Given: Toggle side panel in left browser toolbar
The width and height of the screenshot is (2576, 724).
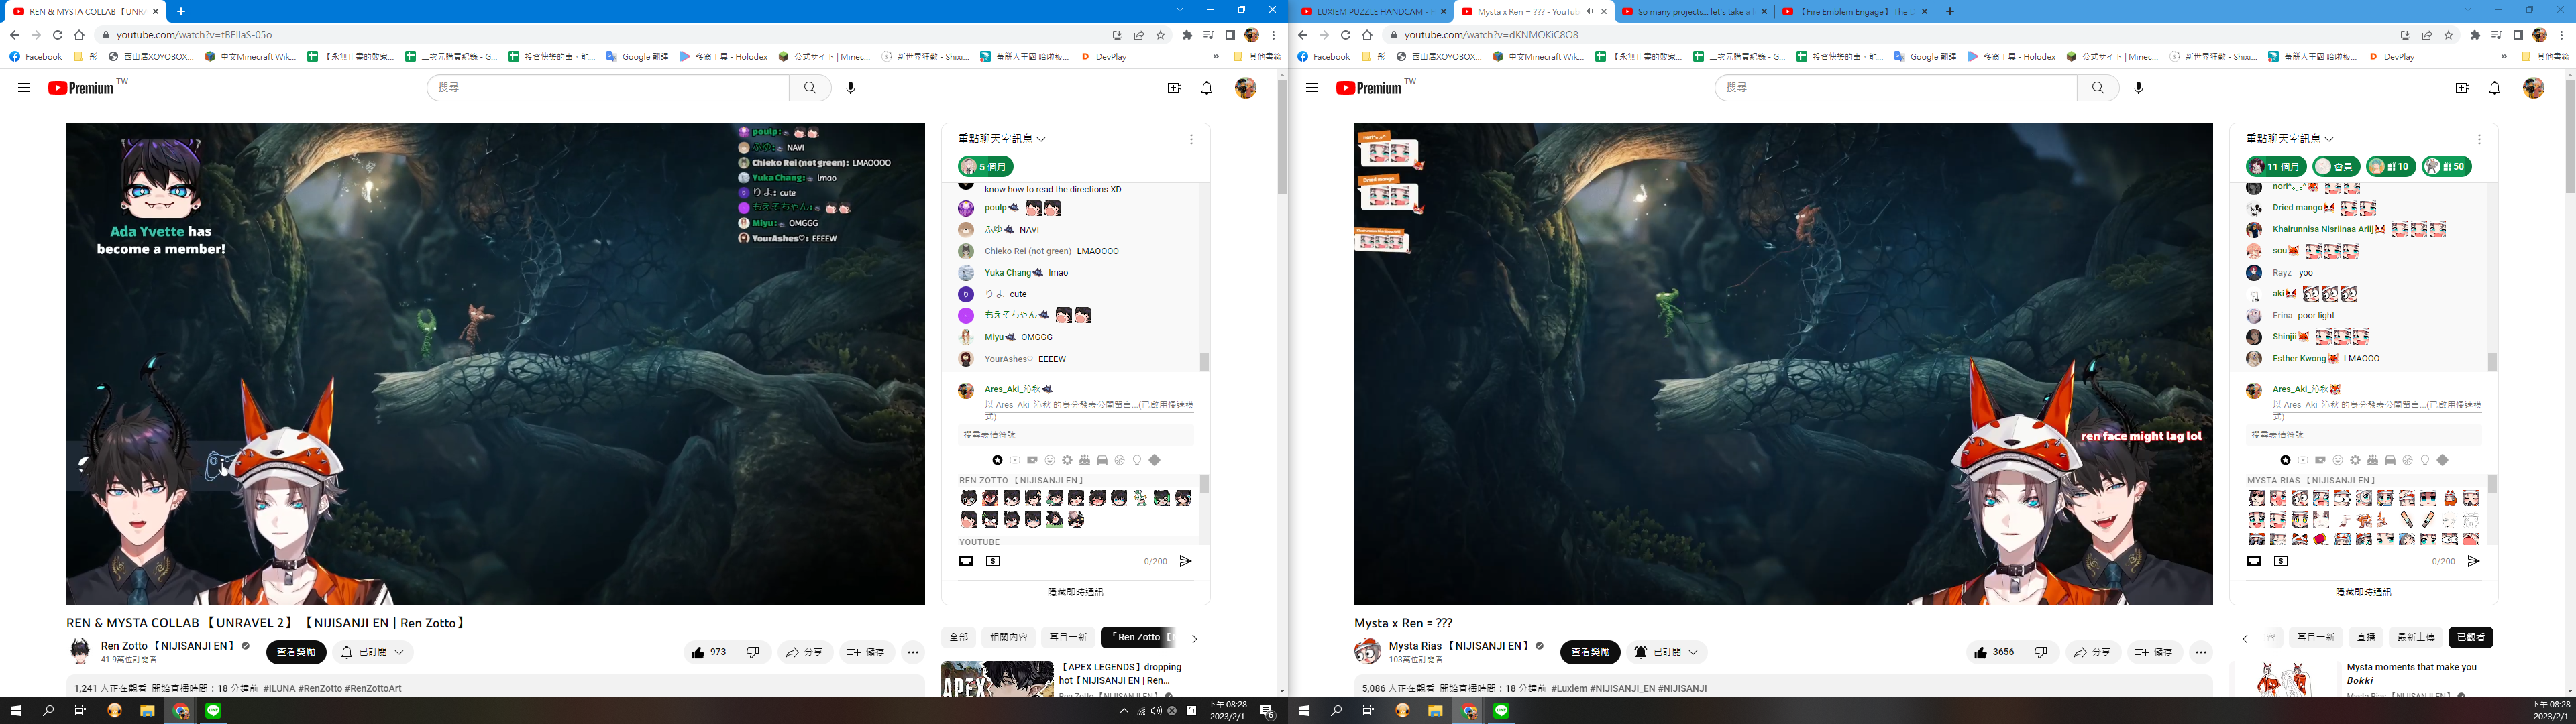Looking at the screenshot, I should (x=1230, y=35).
